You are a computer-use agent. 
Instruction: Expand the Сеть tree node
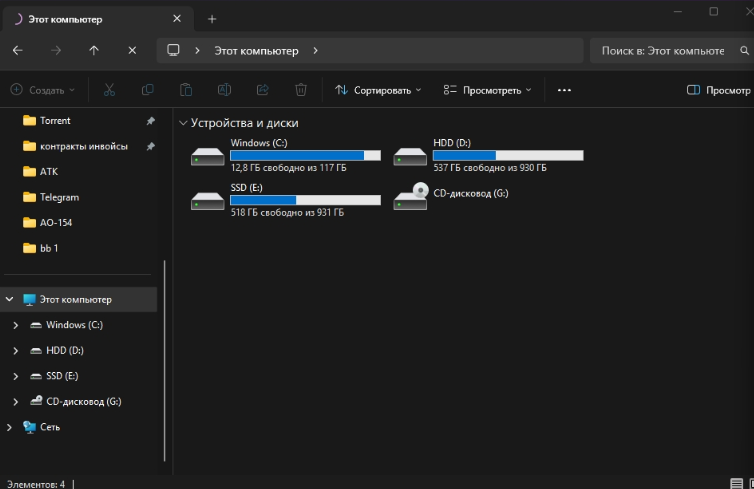click(10, 427)
